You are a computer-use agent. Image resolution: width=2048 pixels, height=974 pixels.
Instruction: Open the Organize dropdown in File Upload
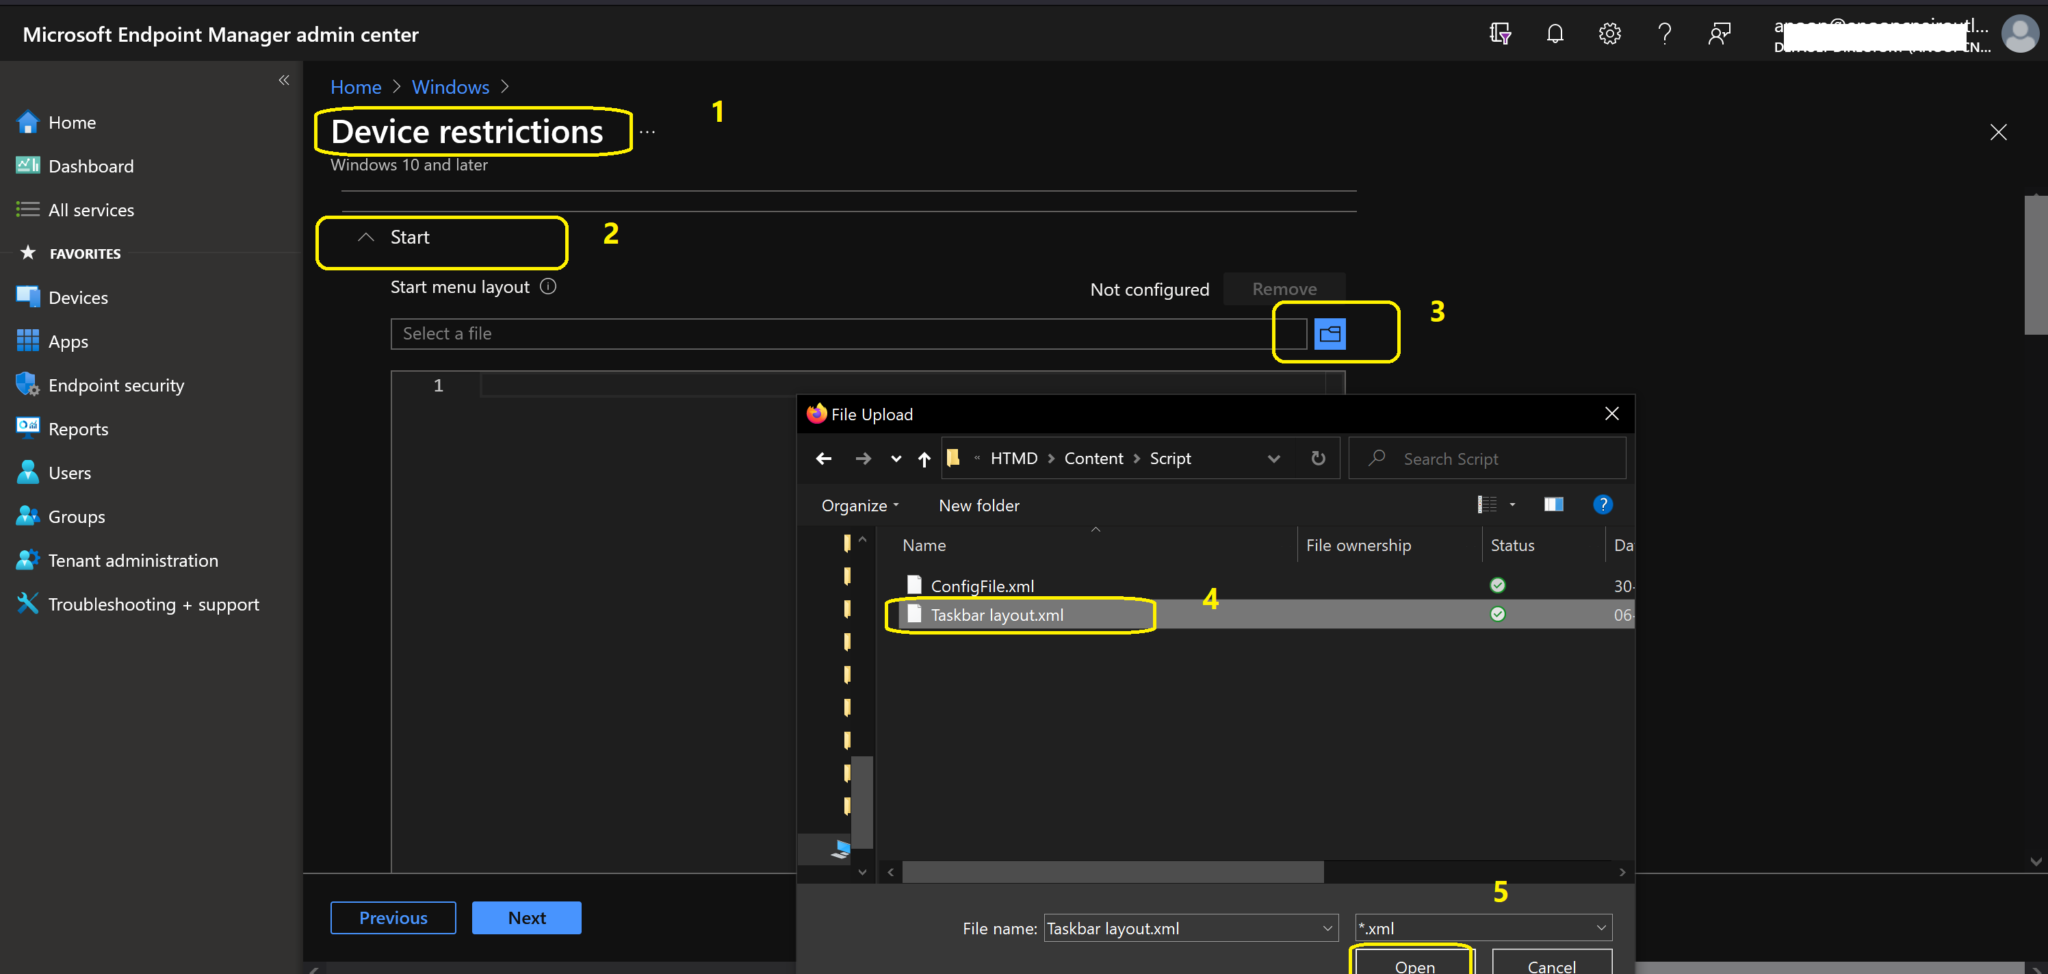pos(858,505)
